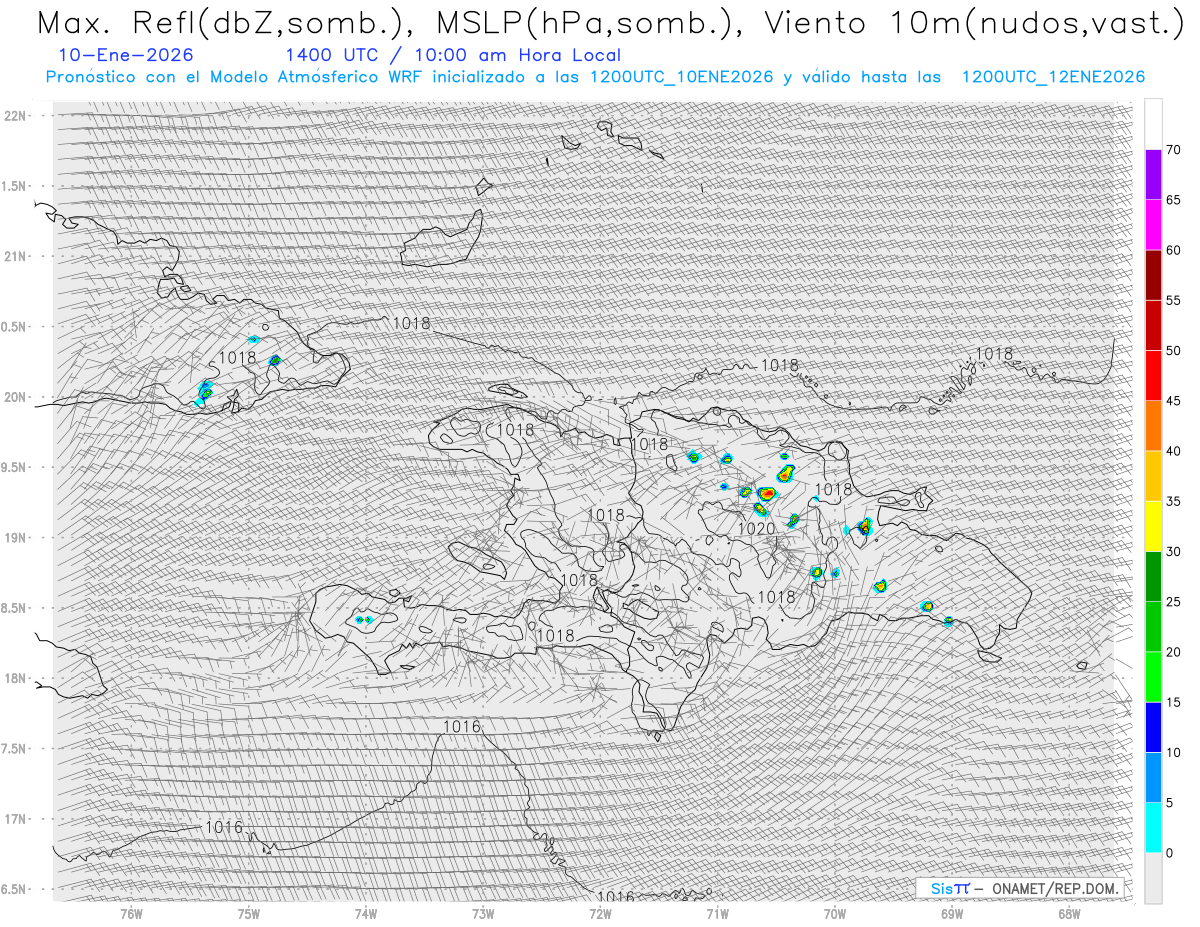Click the '1020' isobar label
This screenshot has height=927, width=1200.
coord(756,528)
